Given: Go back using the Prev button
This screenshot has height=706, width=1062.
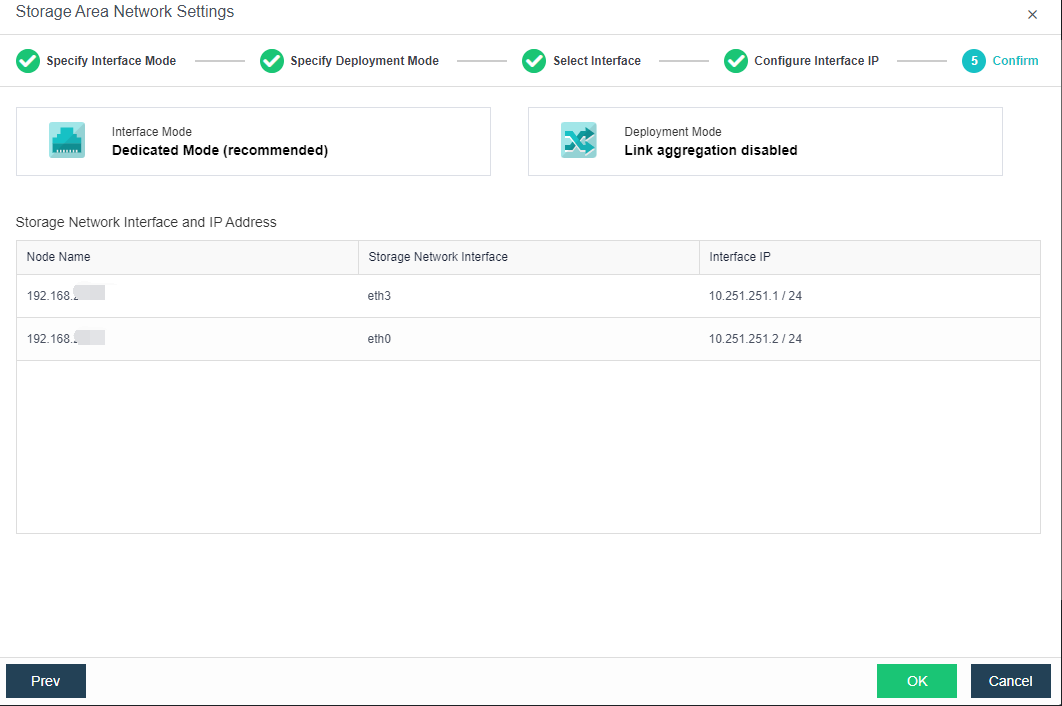Looking at the screenshot, I should click(45, 681).
